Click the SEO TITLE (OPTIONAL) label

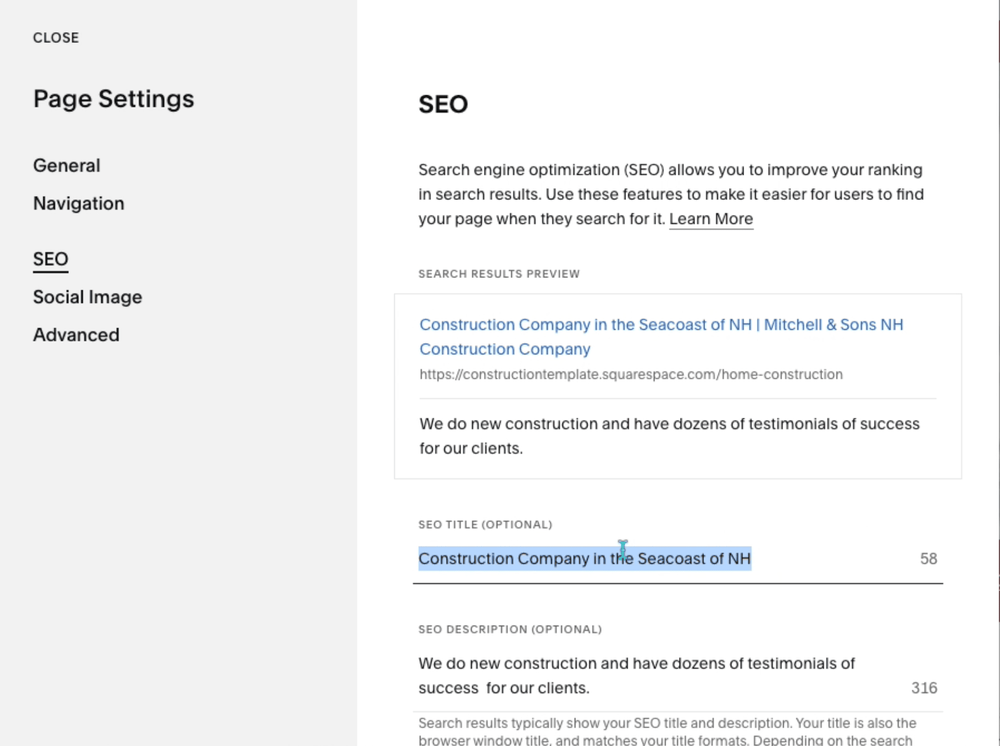point(485,525)
